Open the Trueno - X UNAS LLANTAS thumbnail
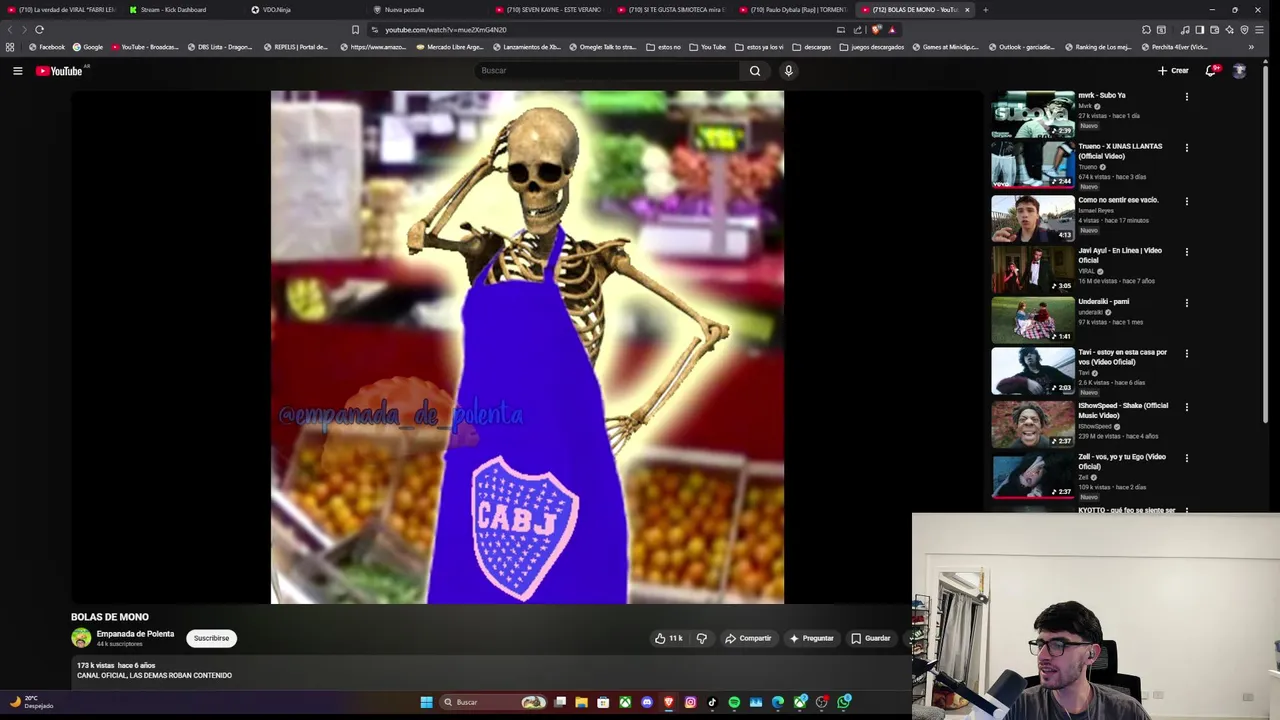1280x720 pixels. [x=1033, y=165]
